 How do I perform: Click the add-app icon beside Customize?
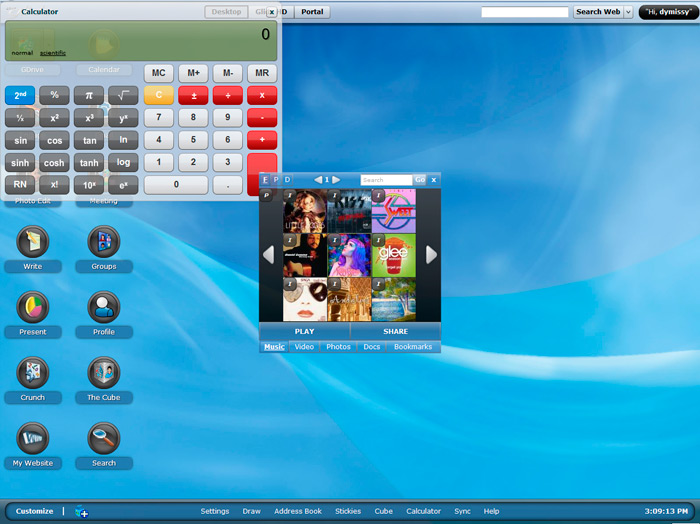tap(82, 511)
